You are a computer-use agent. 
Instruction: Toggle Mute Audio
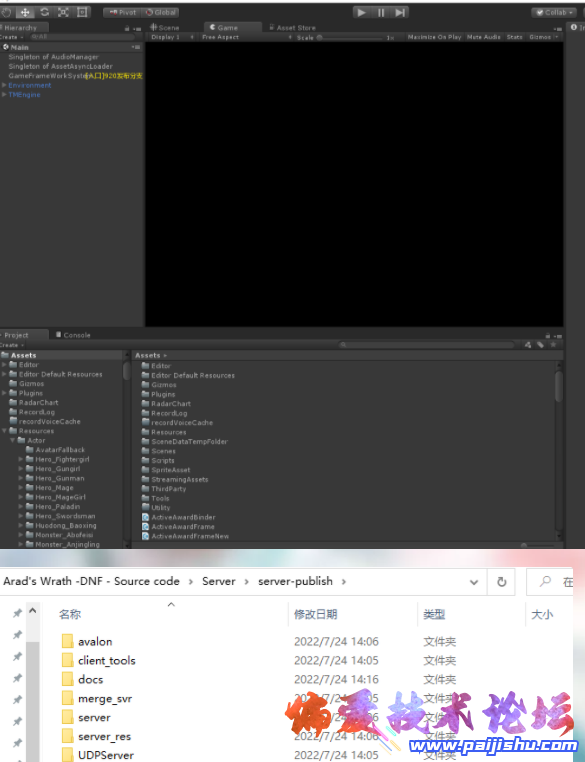pos(483,37)
